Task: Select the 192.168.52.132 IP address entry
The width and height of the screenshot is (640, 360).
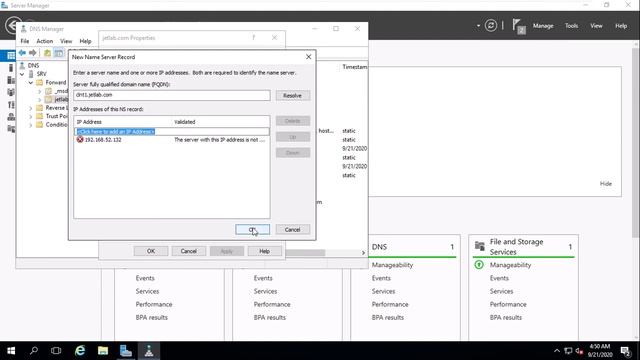Action: [x=103, y=140]
